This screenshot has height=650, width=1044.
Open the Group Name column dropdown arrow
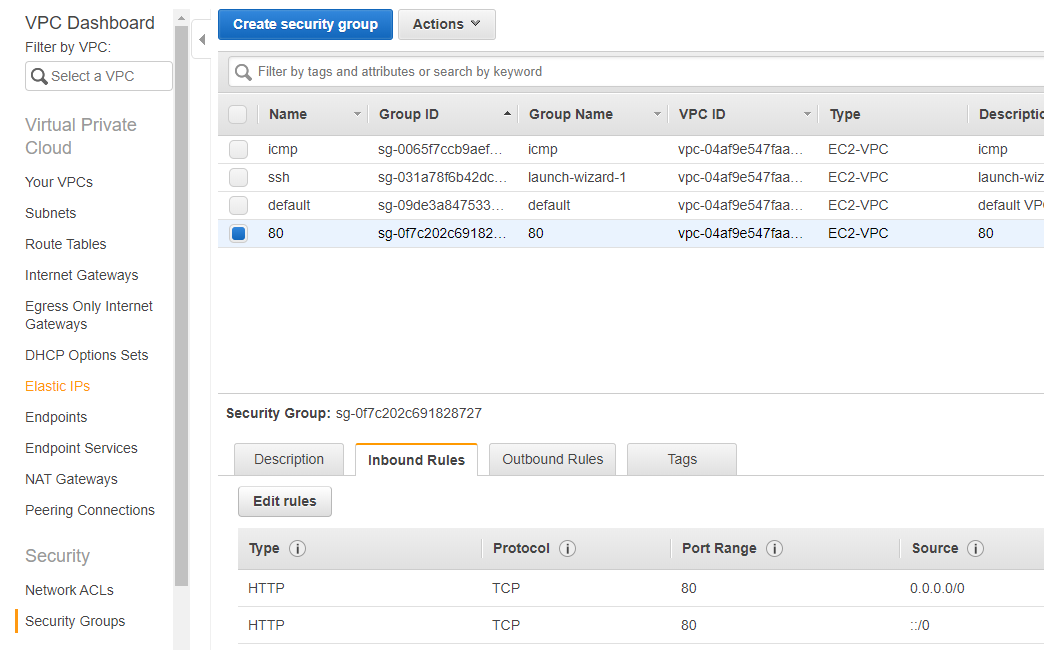657,115
